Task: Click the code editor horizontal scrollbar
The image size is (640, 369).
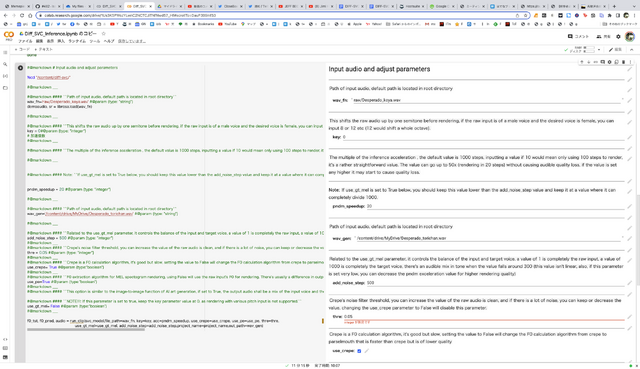Action: pyautogui.click(x=86, y=329)
